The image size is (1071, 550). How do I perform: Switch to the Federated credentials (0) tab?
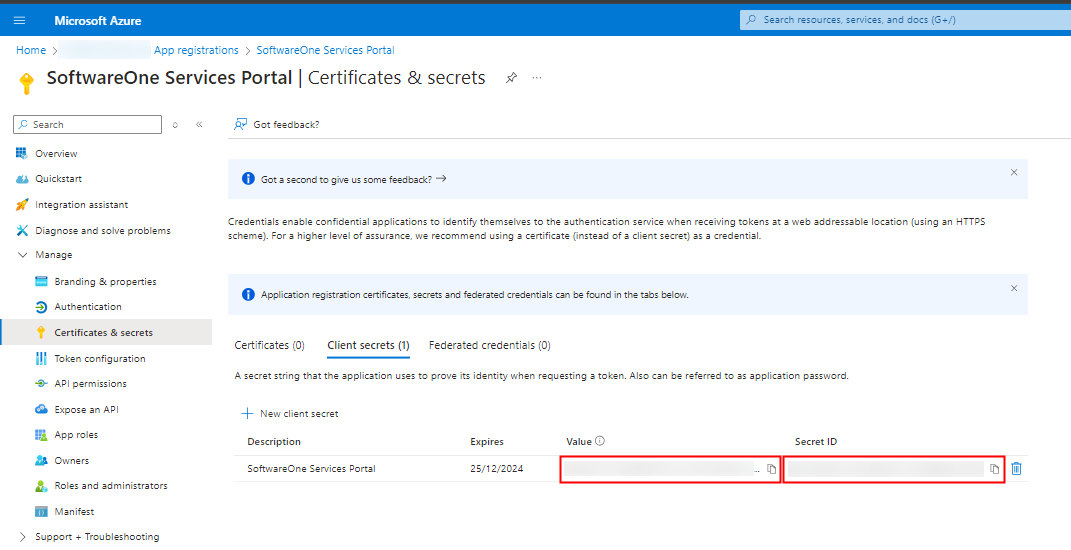tap(489, 345)
